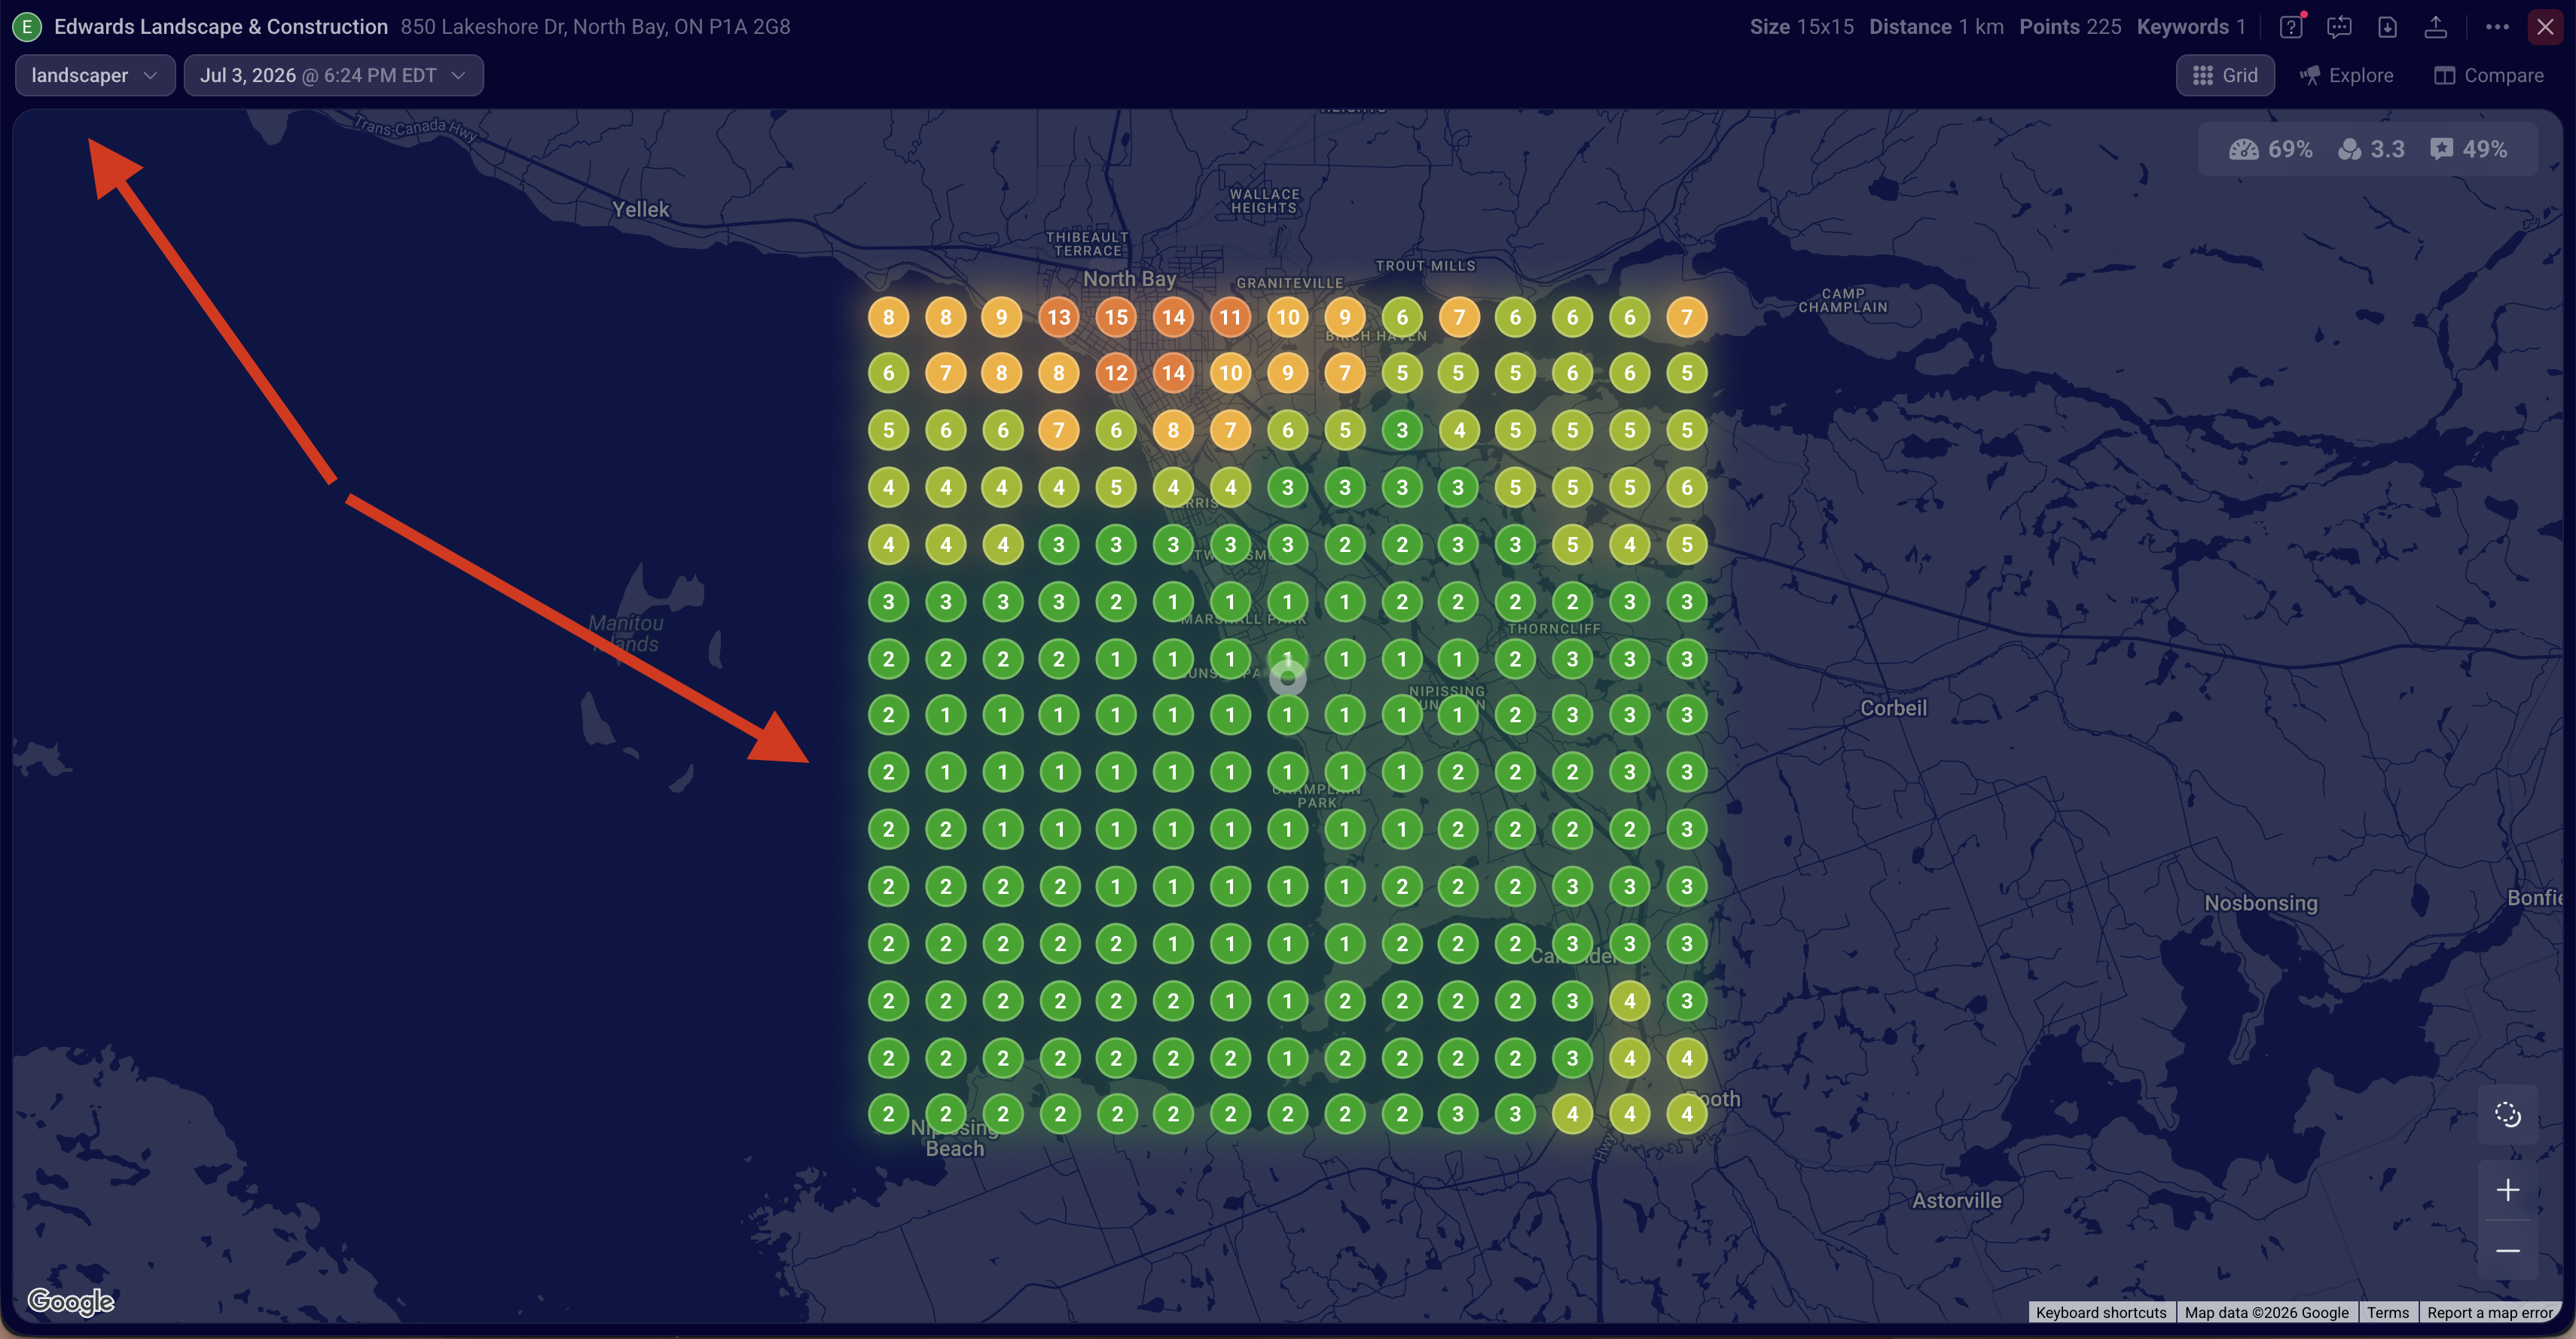This screenshot has height=1339, width=2576.
Task: Click the 49% review share value
Action: coord(2484,150)
